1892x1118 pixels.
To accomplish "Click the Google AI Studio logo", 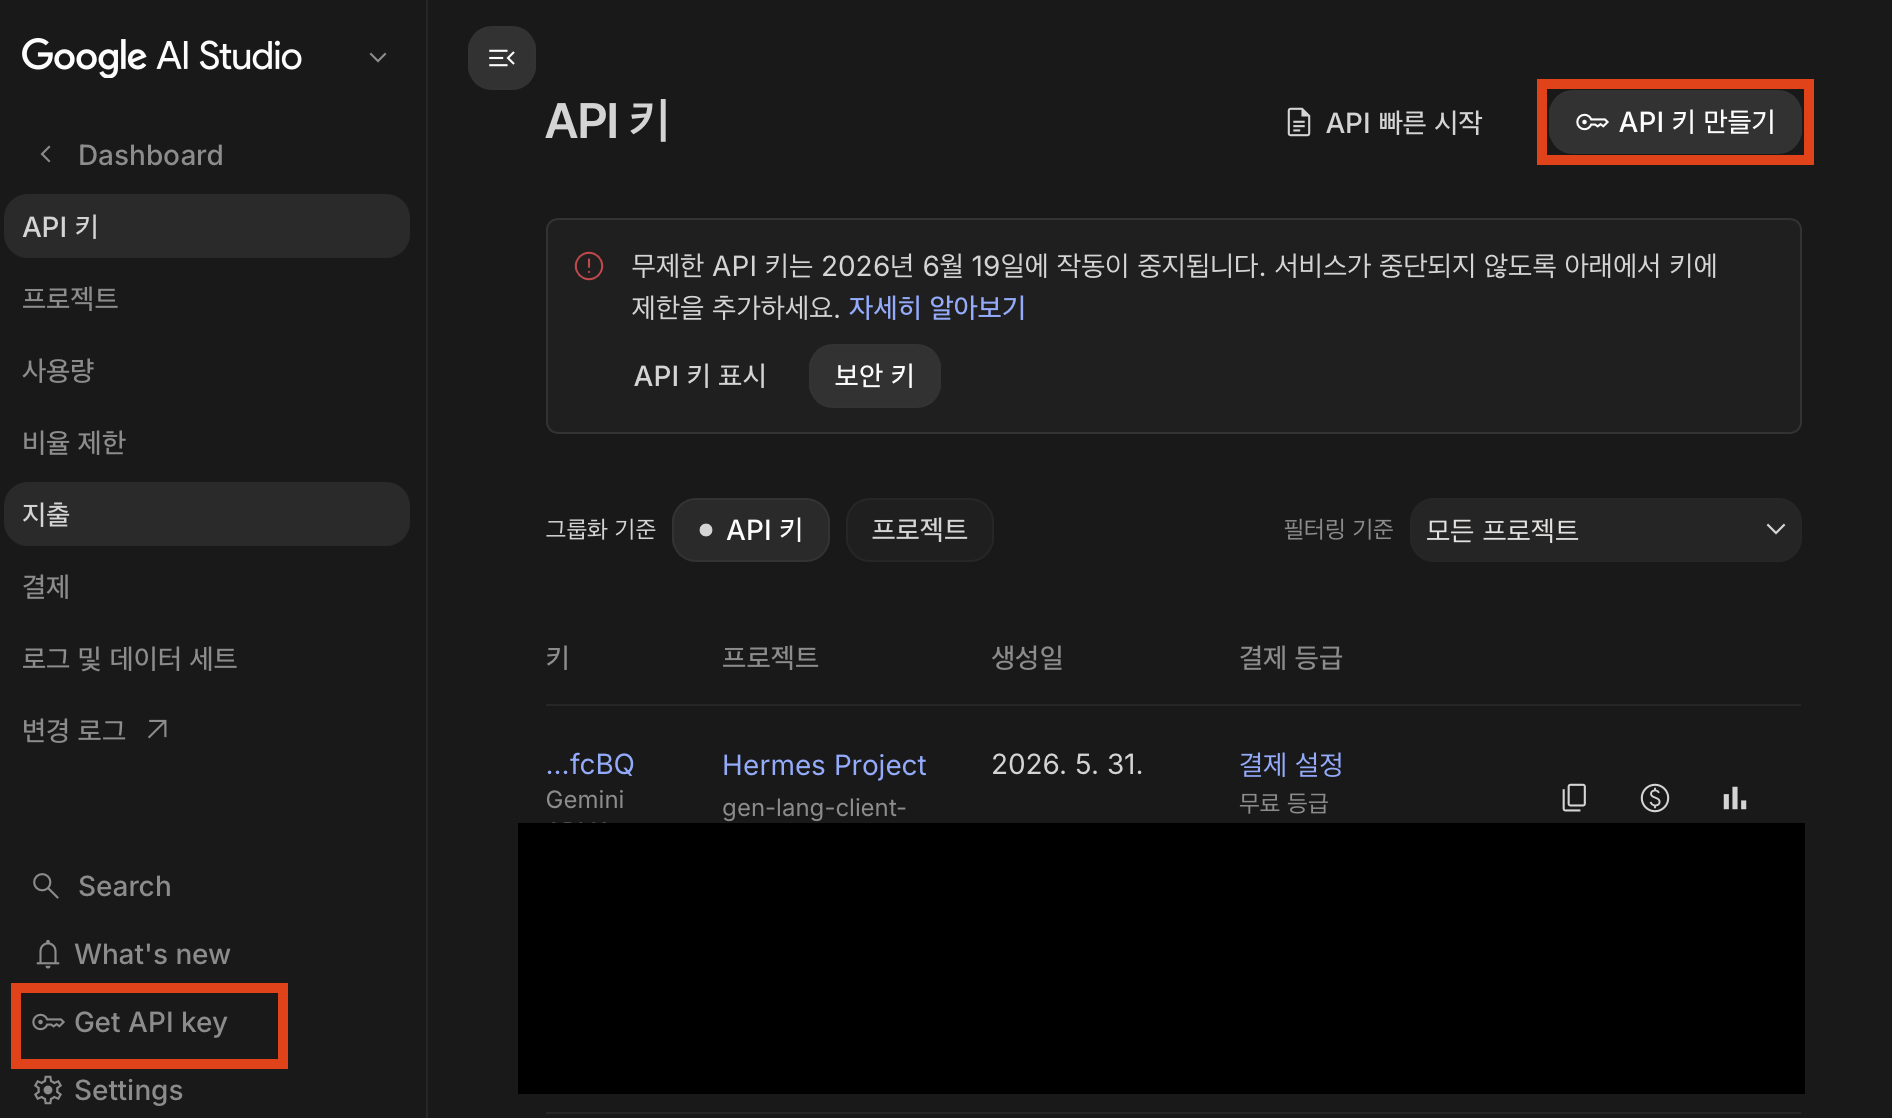I will pyautogui.click(x=161, y=56).
